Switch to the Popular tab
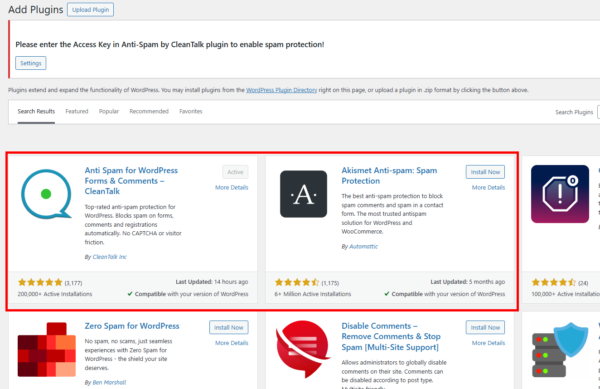The width and height of the screenshot is (600, 389). tap(109, 111)
